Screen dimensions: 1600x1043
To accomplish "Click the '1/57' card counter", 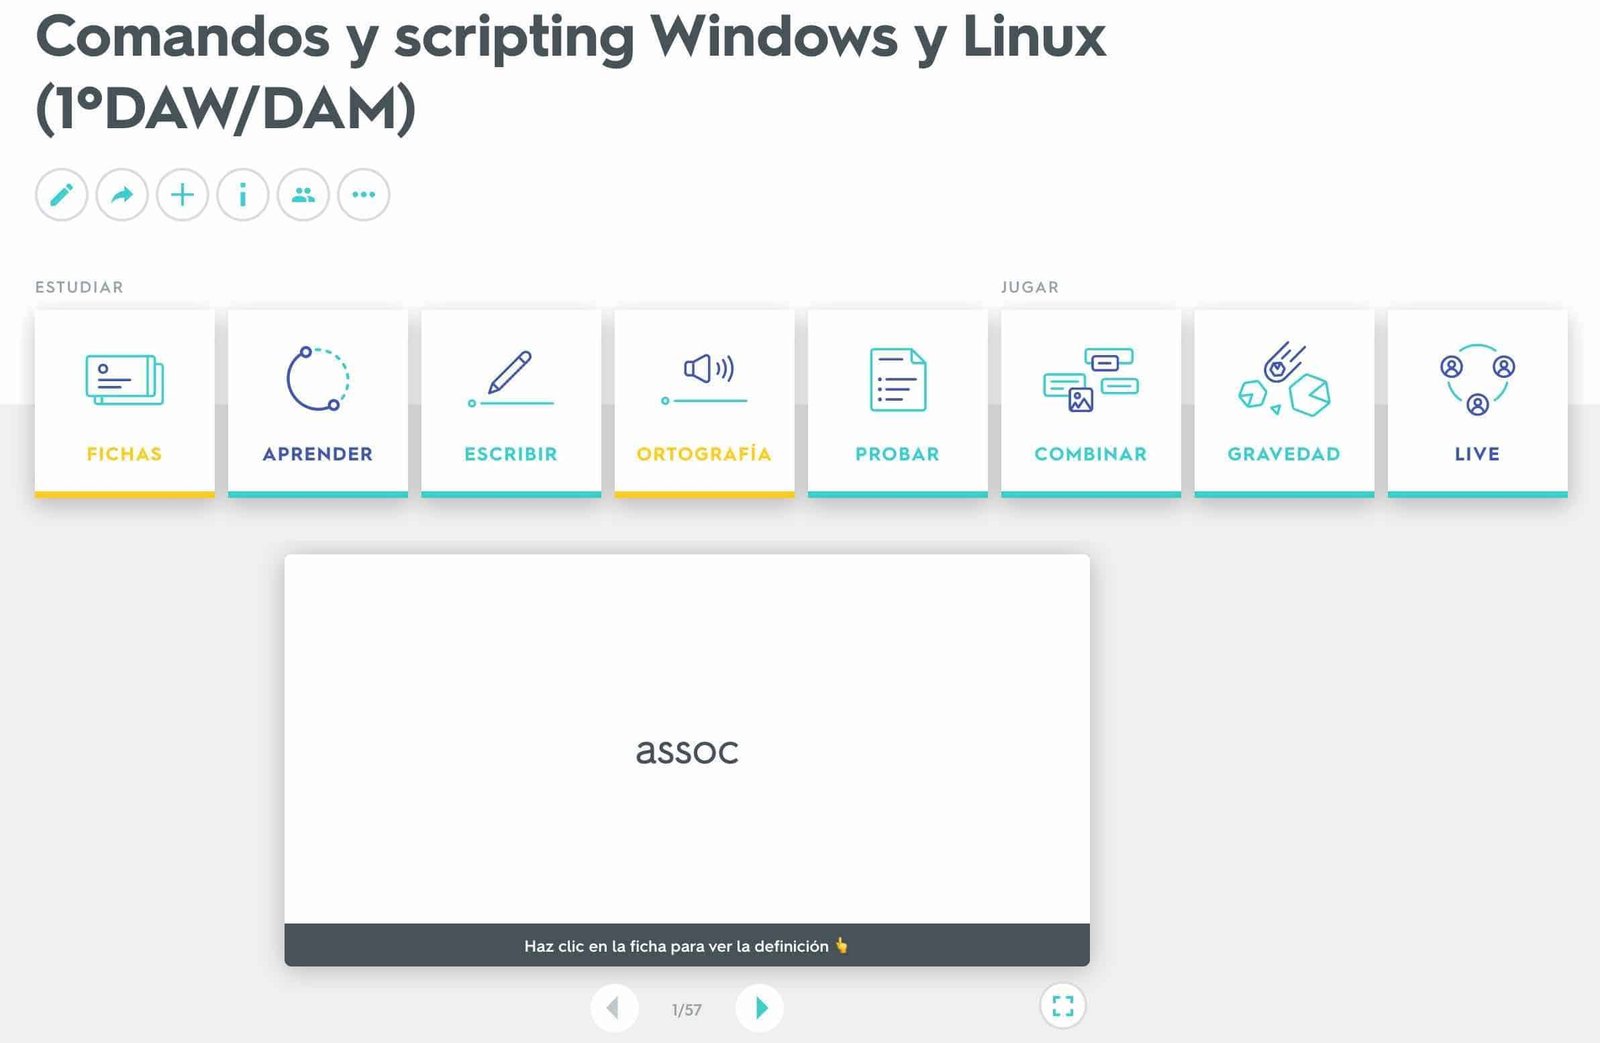I will pos(687,1010).
